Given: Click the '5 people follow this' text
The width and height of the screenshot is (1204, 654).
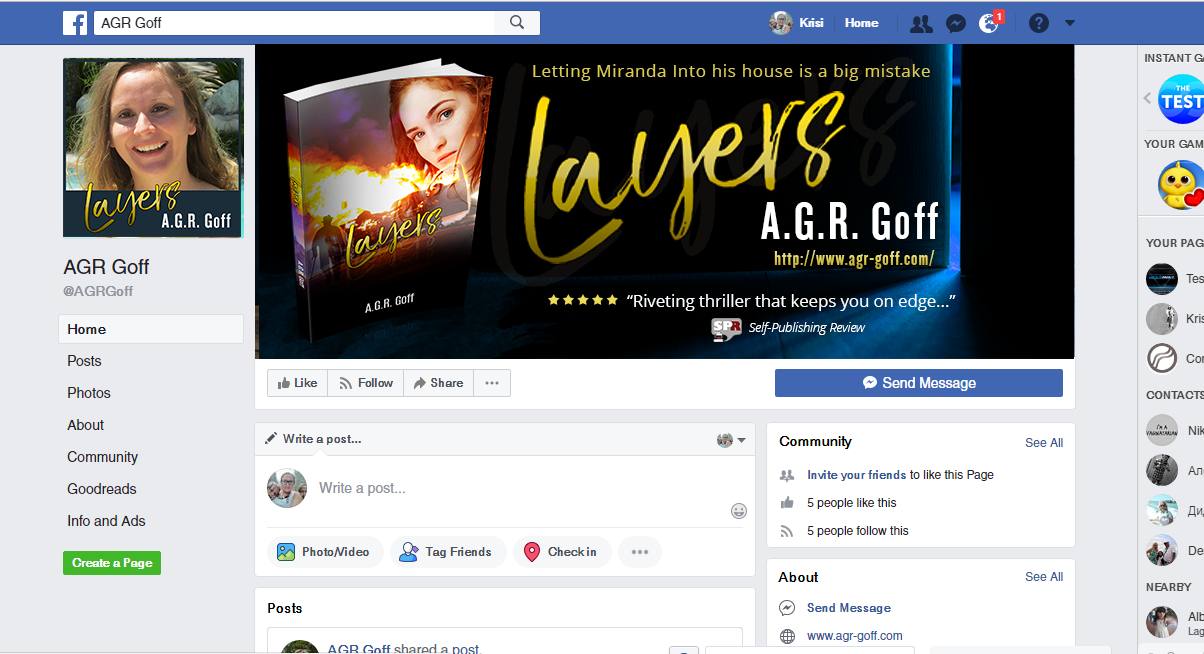Looking at the screenshot, I should point(858,531).
